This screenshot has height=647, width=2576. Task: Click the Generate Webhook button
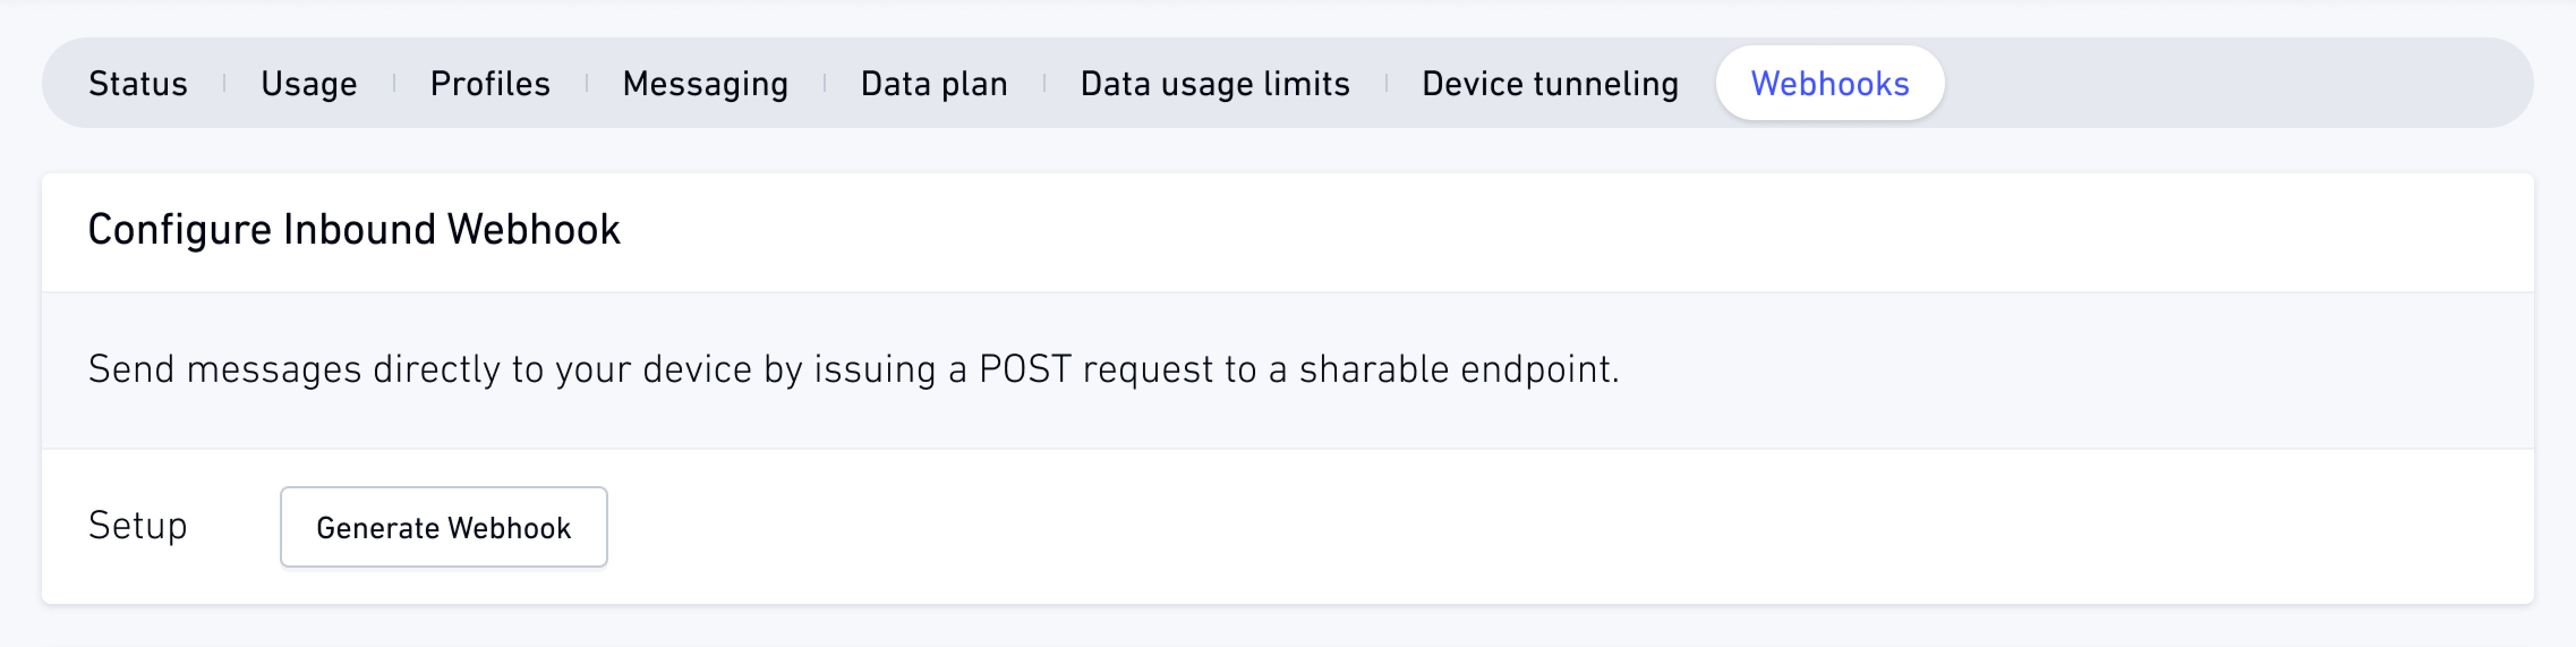point(444,527)
